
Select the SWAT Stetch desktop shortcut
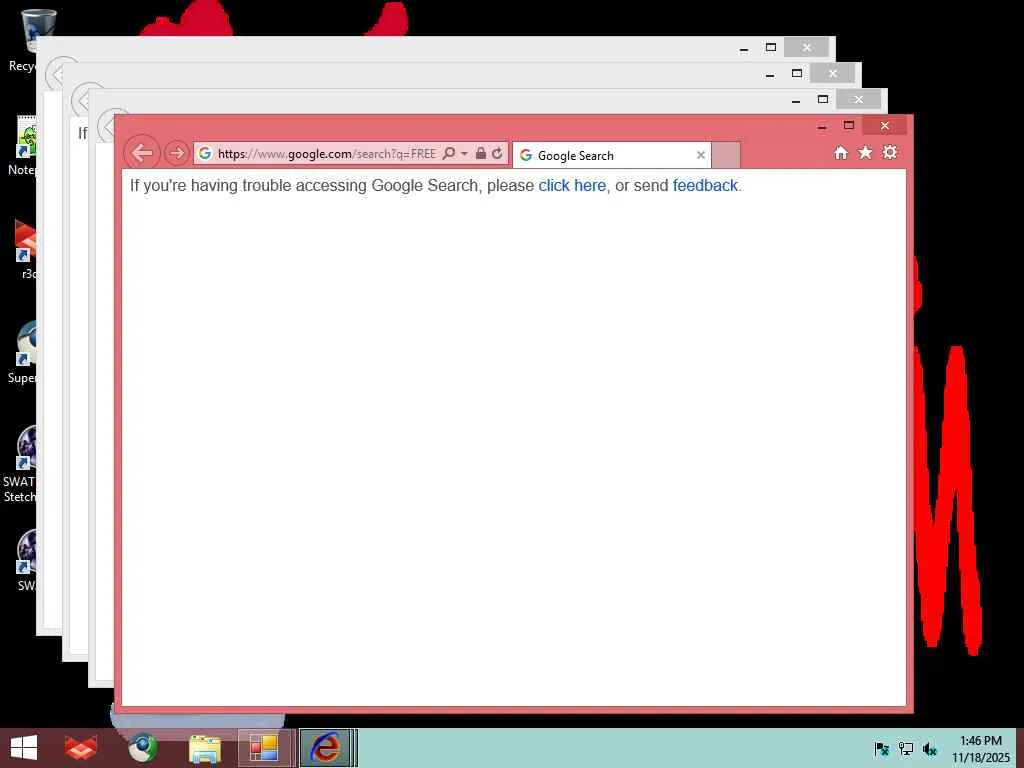pos(20,464)
